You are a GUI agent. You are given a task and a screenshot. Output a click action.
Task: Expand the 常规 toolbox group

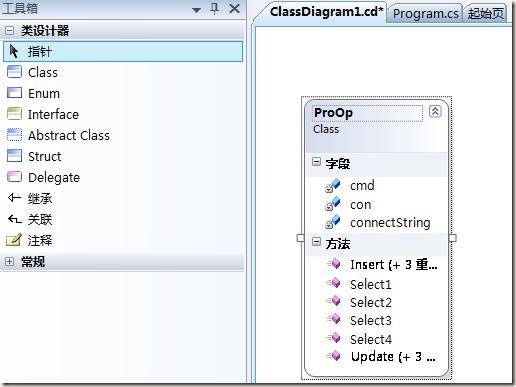click(10, 262)
